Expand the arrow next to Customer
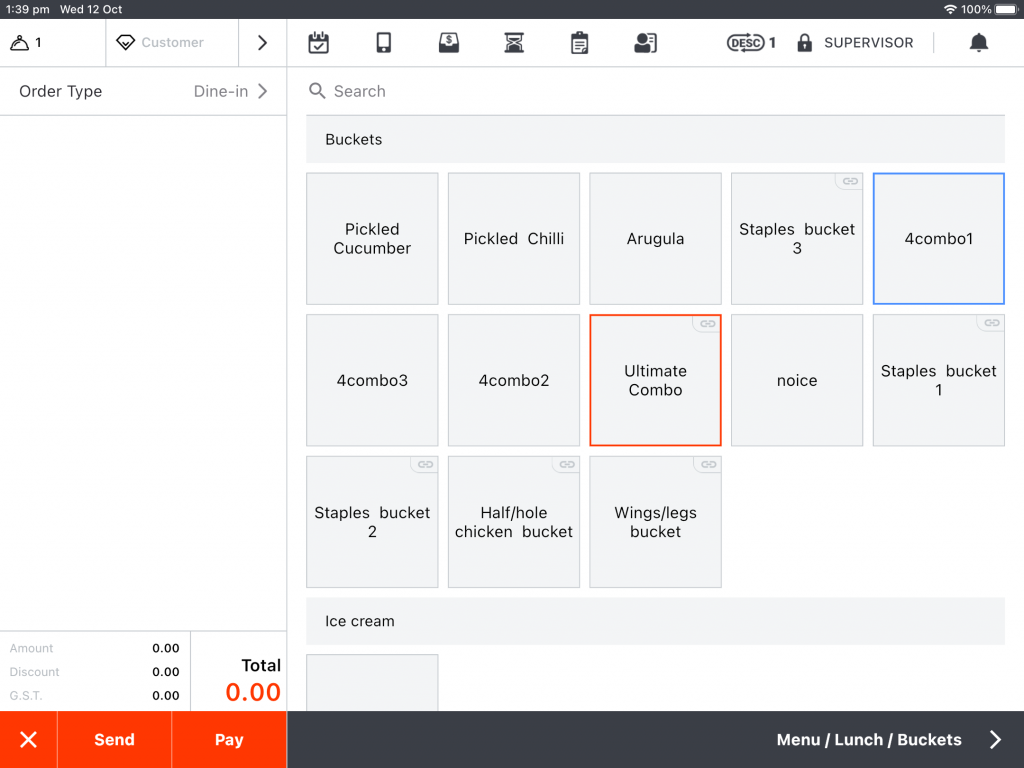The width and height of the screenshot is (1024, 768). tap(262, 43)
